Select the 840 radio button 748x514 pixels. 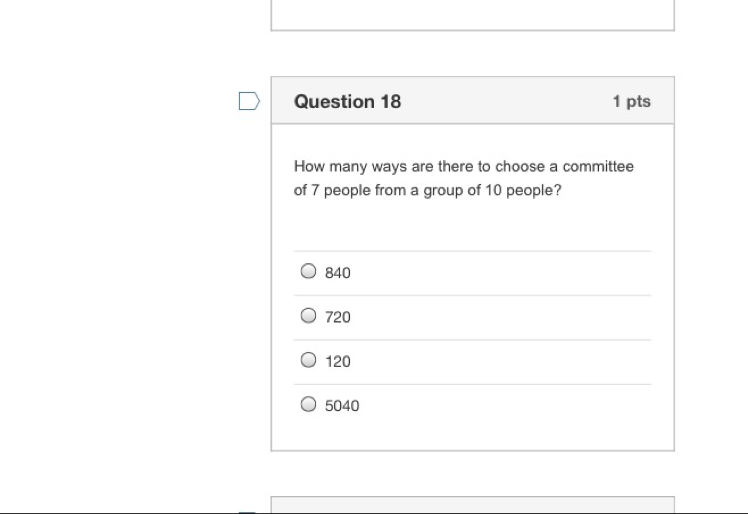(308, 271)
